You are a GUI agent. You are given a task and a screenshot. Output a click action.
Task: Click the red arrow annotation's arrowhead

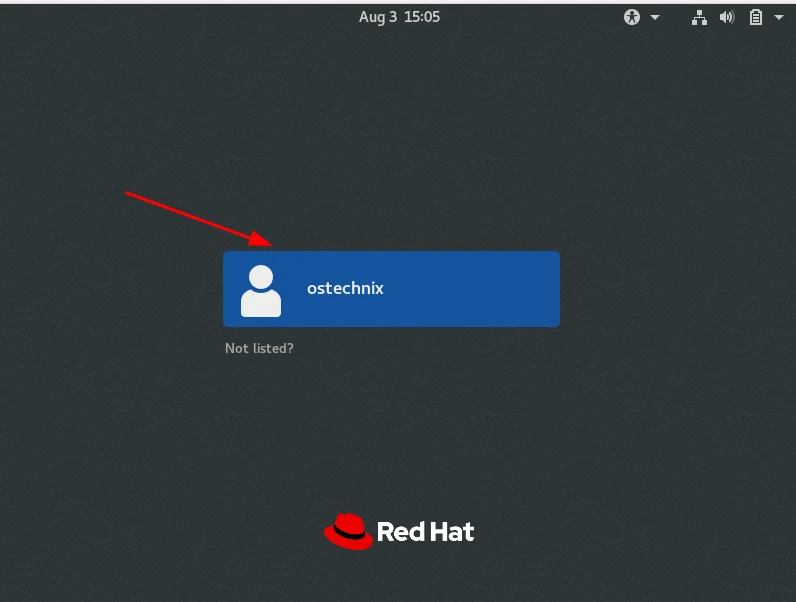[x=263, y=241]
